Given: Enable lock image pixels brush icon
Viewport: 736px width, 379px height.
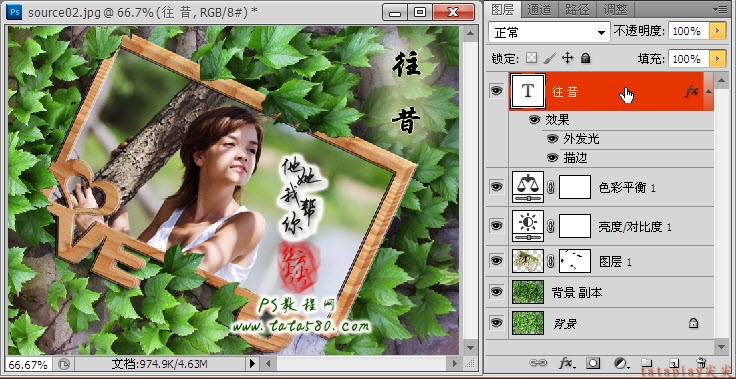Looking at the screenshot, I should [549, 58].
